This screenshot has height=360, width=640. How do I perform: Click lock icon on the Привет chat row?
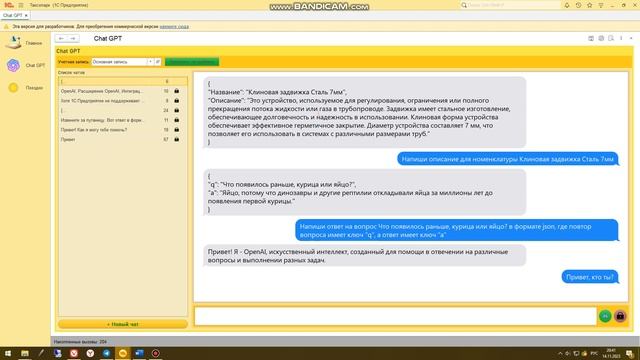pyautogui.click(x=177, y=139)
